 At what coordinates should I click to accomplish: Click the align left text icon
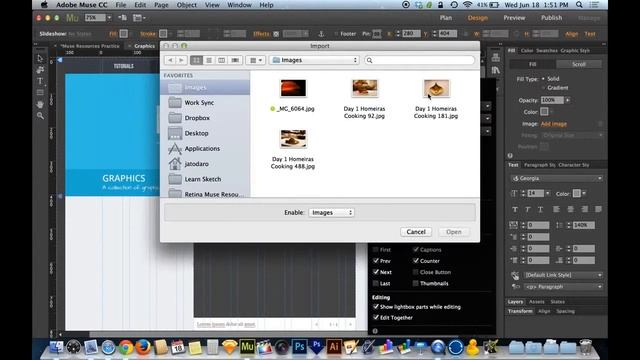click(556, 209)
